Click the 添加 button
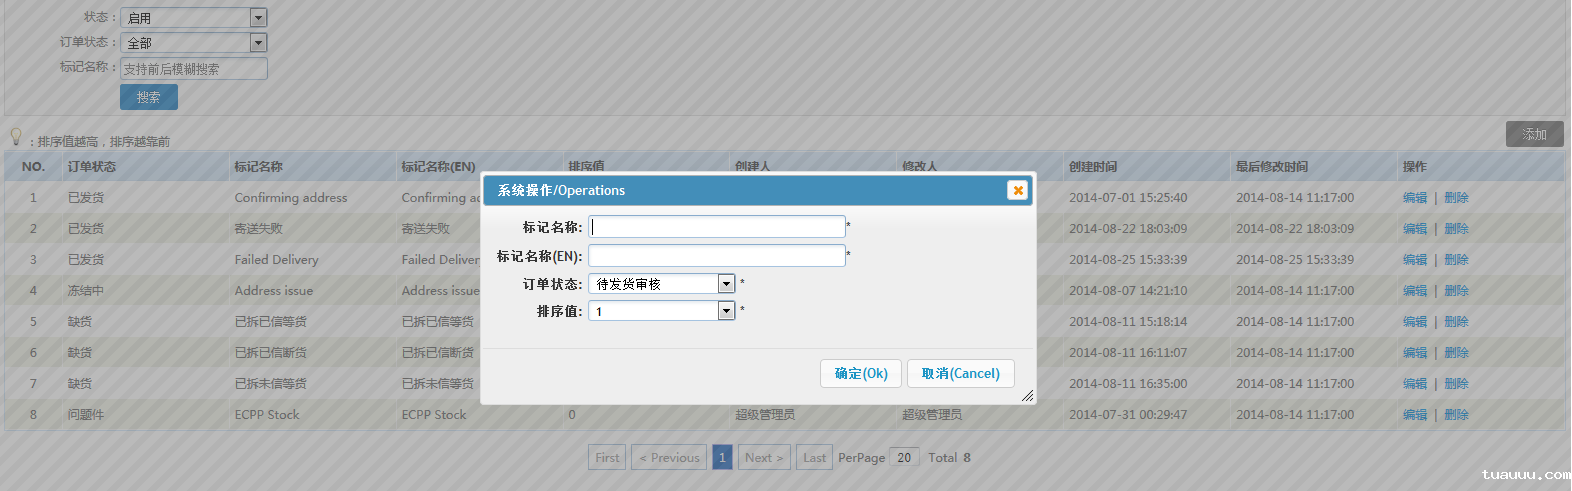This screenshot has height=491, width=1572. coord(1534,134)
